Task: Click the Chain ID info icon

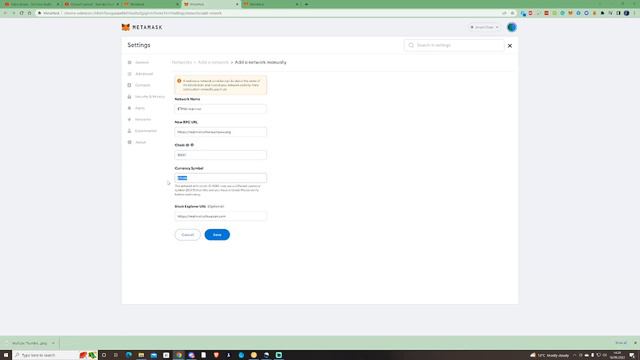Action: coord(192,145)
